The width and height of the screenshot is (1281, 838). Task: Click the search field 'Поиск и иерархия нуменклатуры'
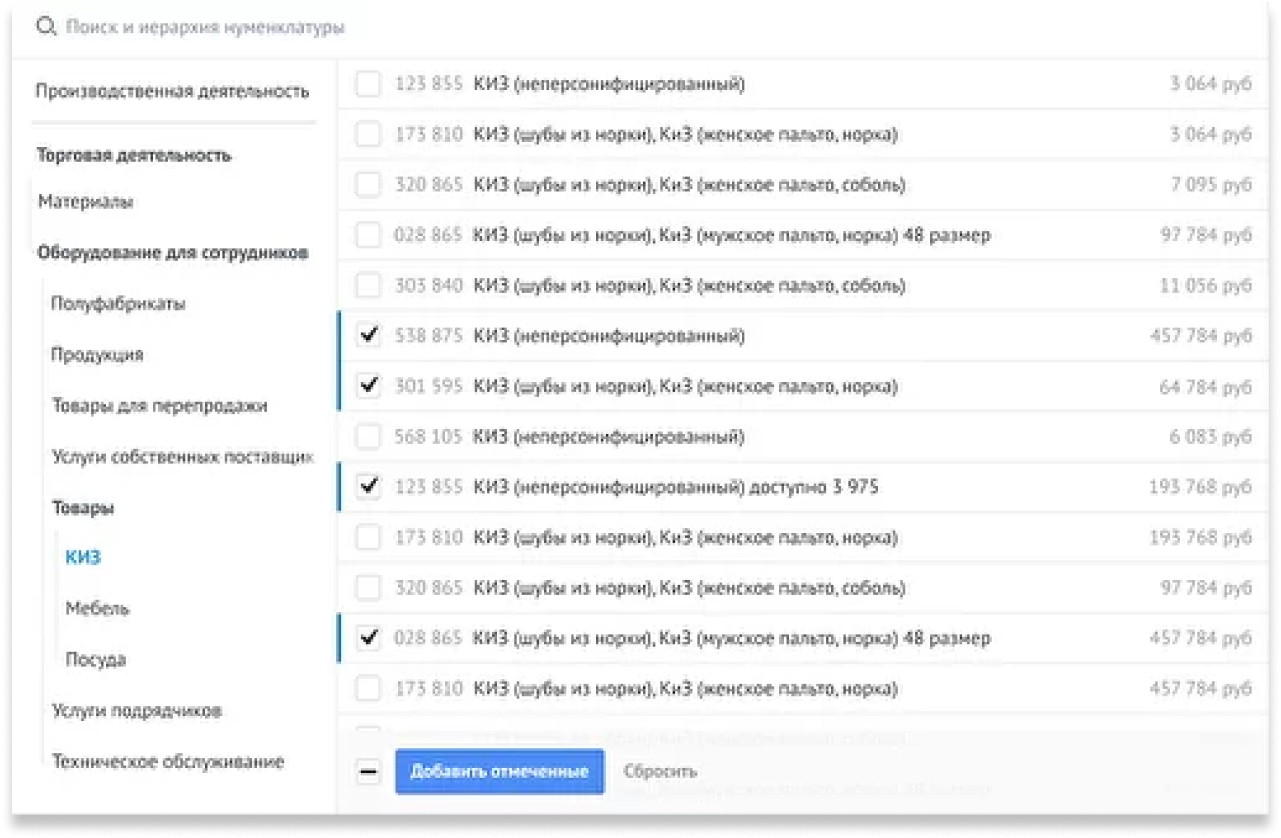pyautogui.click(x=200, y=27)
